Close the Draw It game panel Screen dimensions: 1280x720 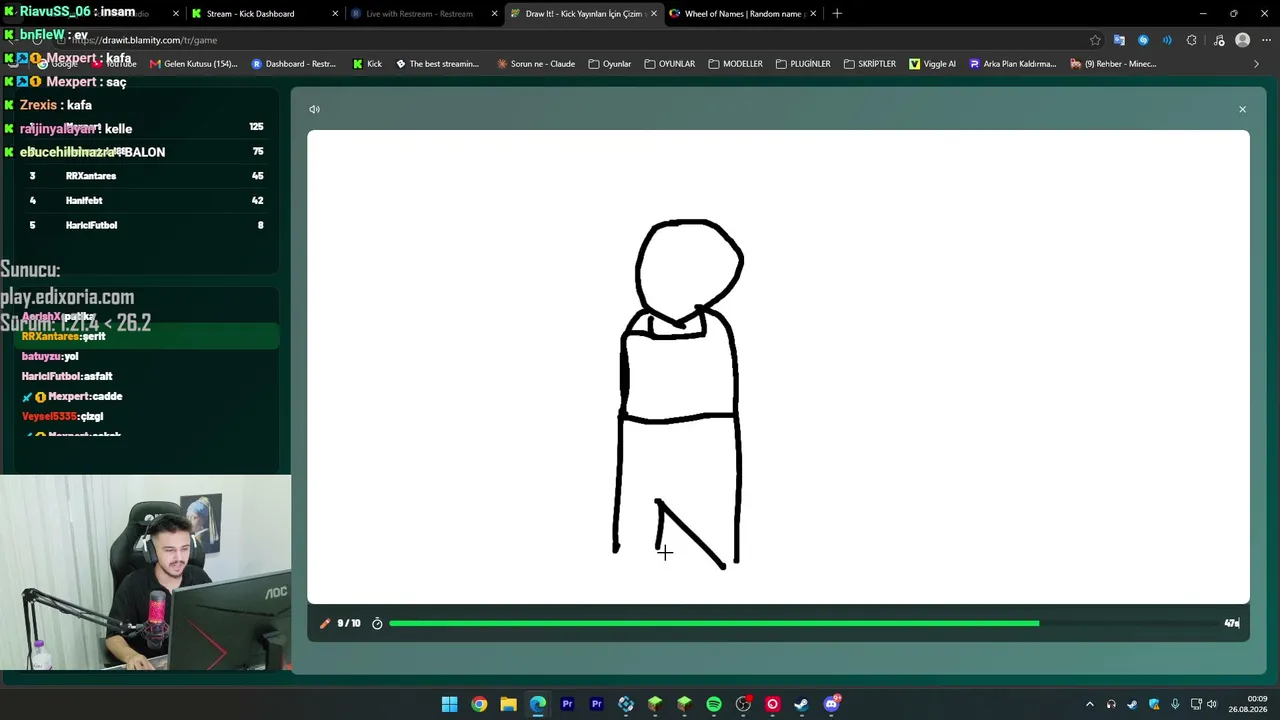(x=1242, y=109)
